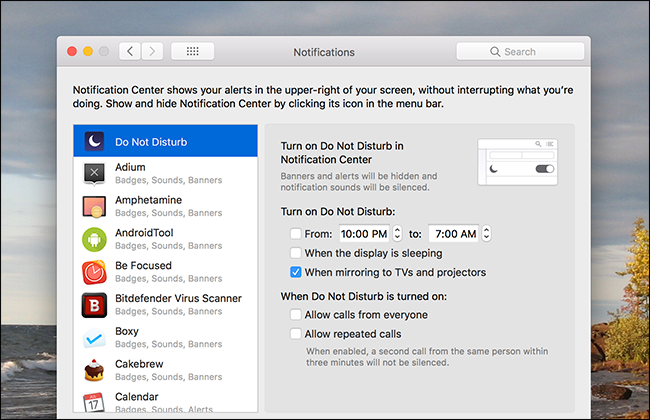
Task: Click the Adium app icon
Action: coord(94,173)
